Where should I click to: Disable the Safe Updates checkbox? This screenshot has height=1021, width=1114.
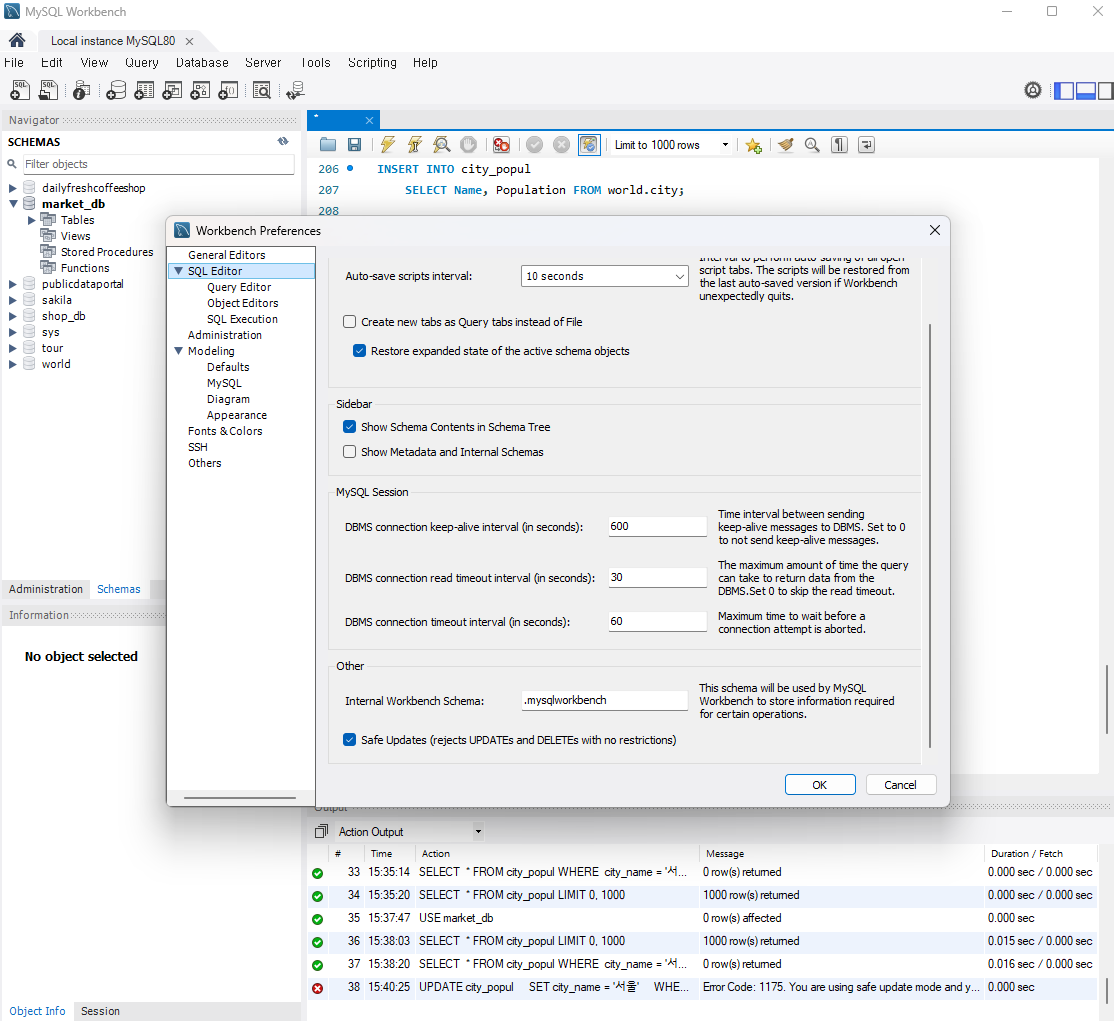click(350, 740)
